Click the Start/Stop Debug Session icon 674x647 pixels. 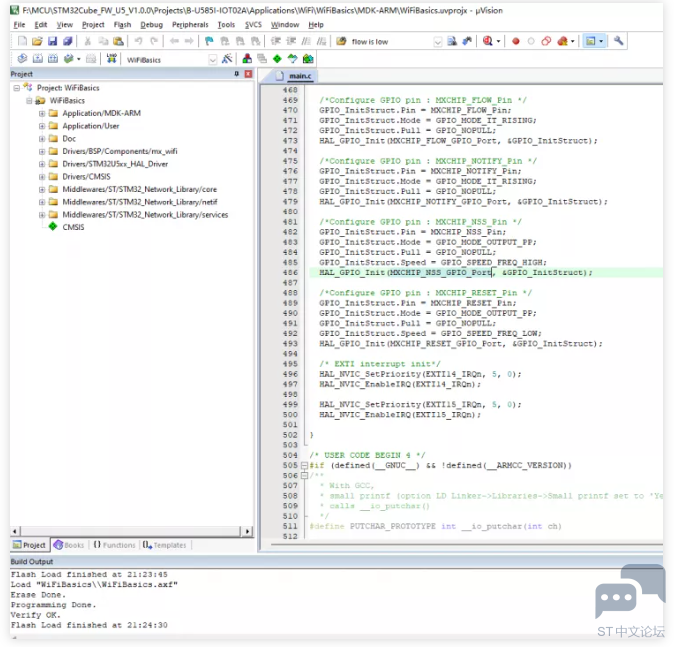487,41
